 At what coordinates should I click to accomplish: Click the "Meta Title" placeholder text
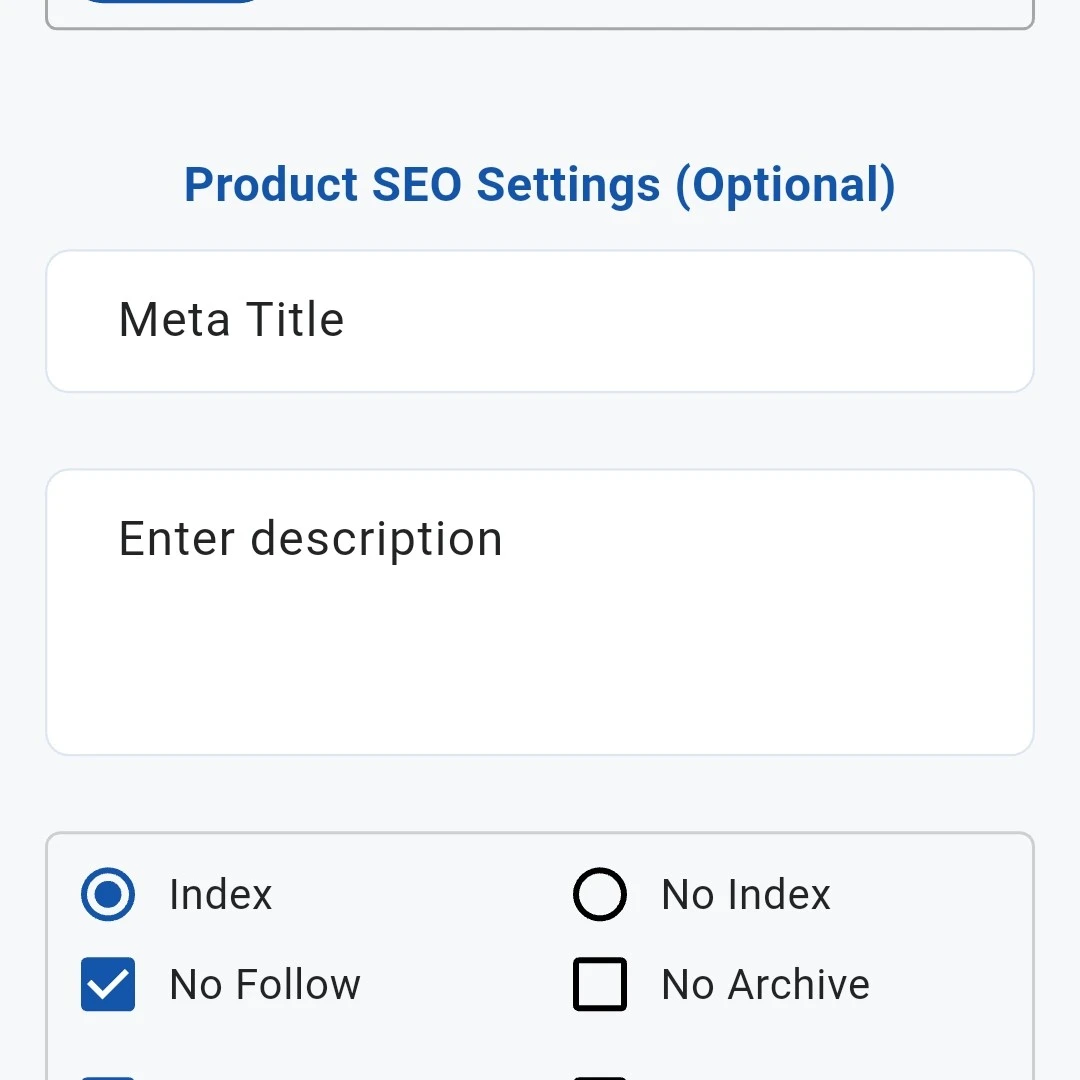(232, 321)
